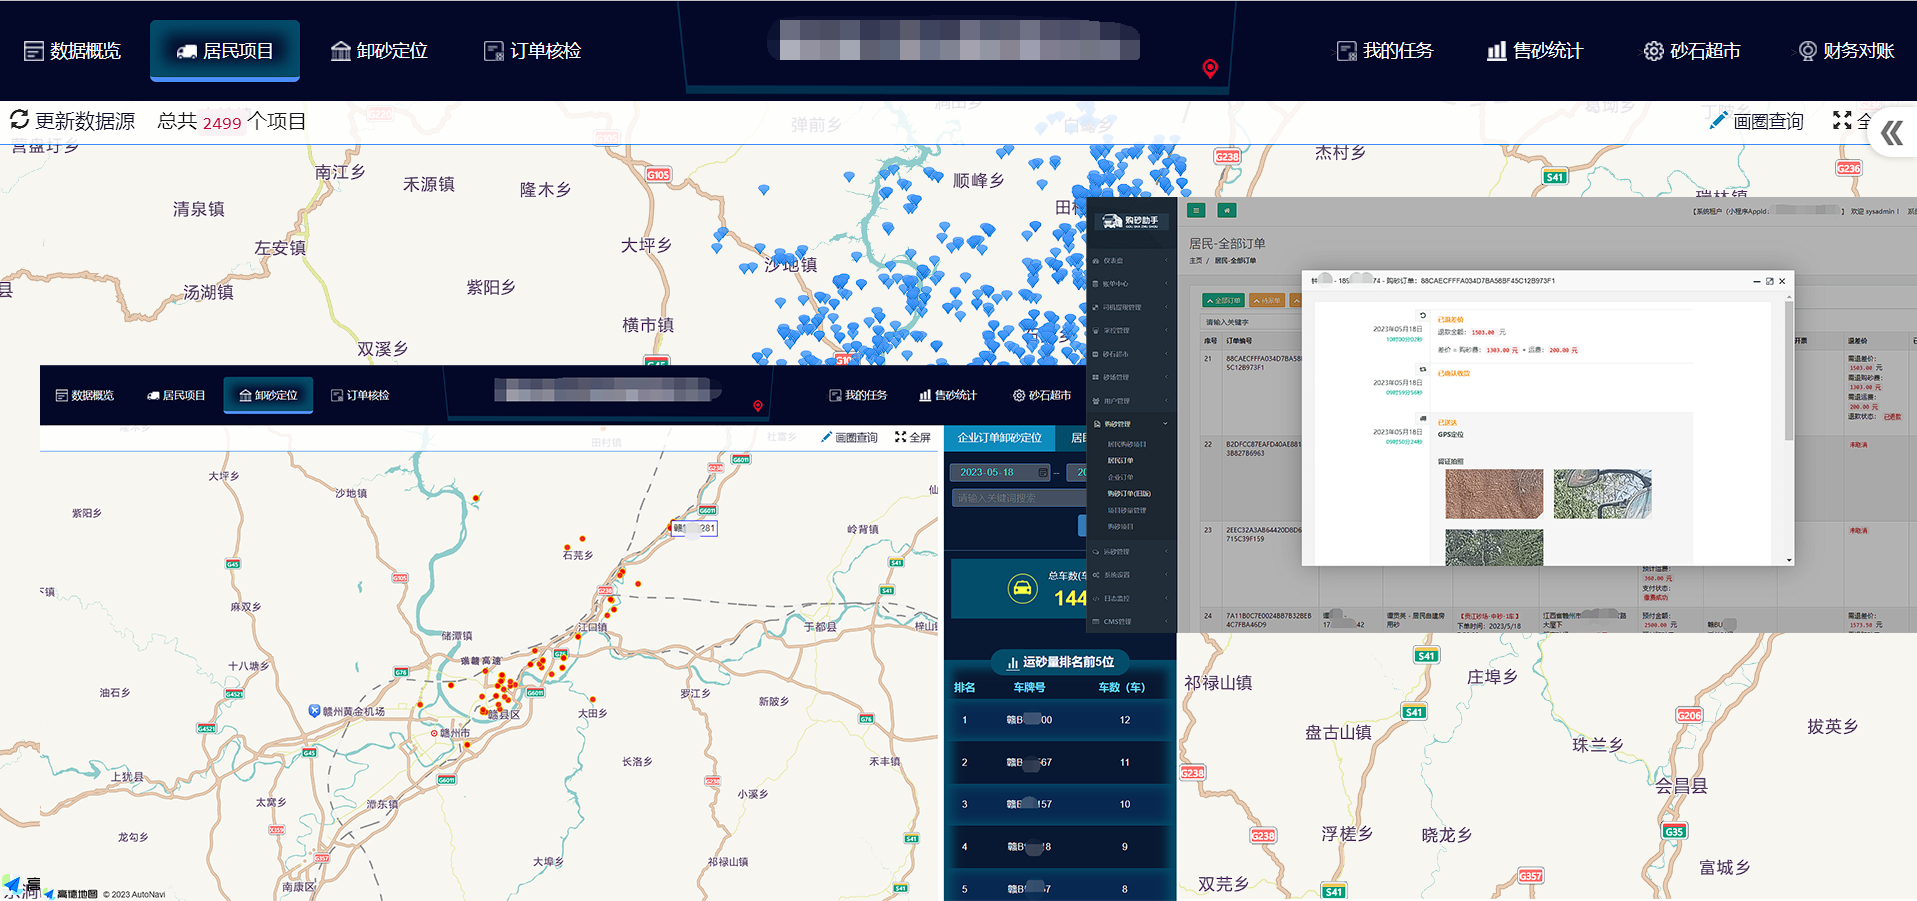
Task: Switch to the 企业订单卸砂定位 tab
Action: coord(999,438)
